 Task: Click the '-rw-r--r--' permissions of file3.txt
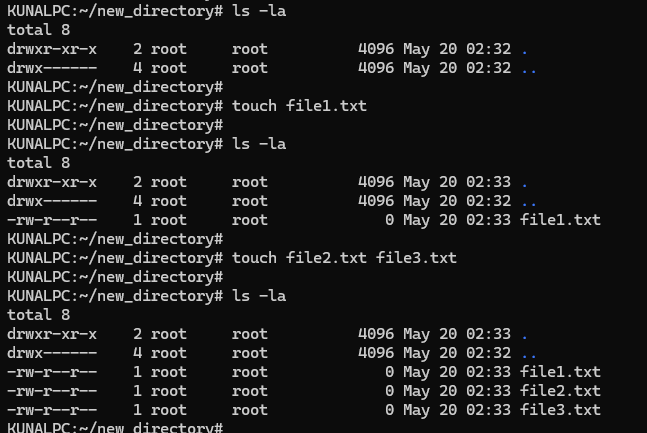click(x=52, y=410)
